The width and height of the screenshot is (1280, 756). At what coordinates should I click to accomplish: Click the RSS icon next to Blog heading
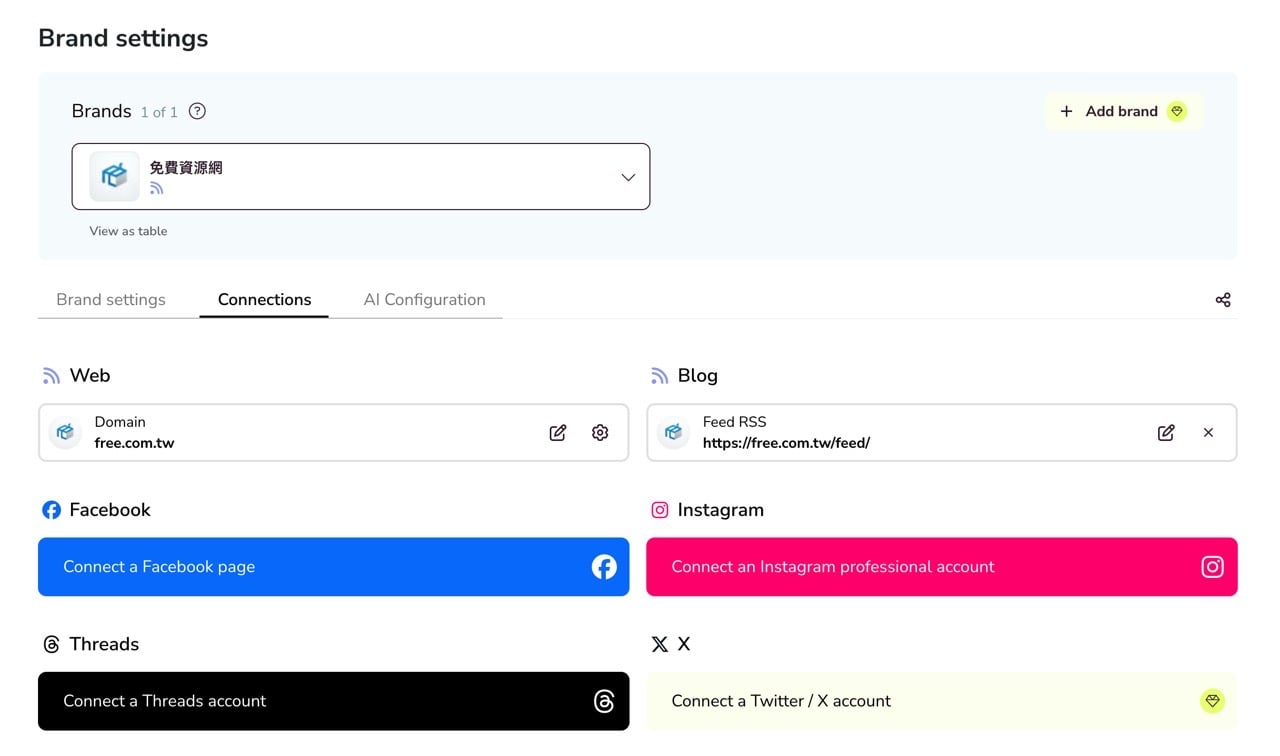659,376
